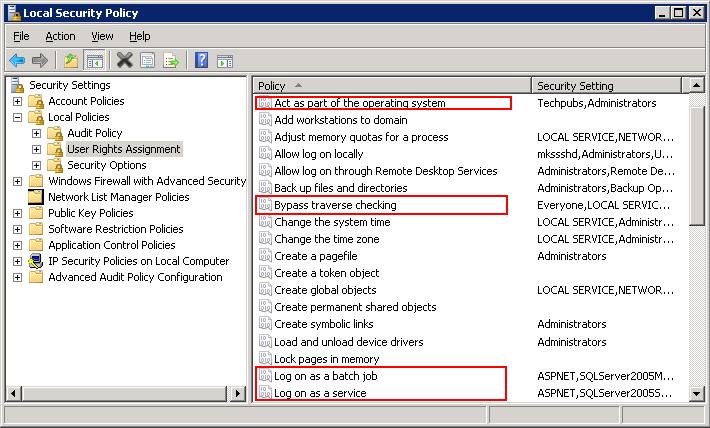710x428 pixels.
Task: Click the Back arrow toolbar icon
Action: (17, 60)
